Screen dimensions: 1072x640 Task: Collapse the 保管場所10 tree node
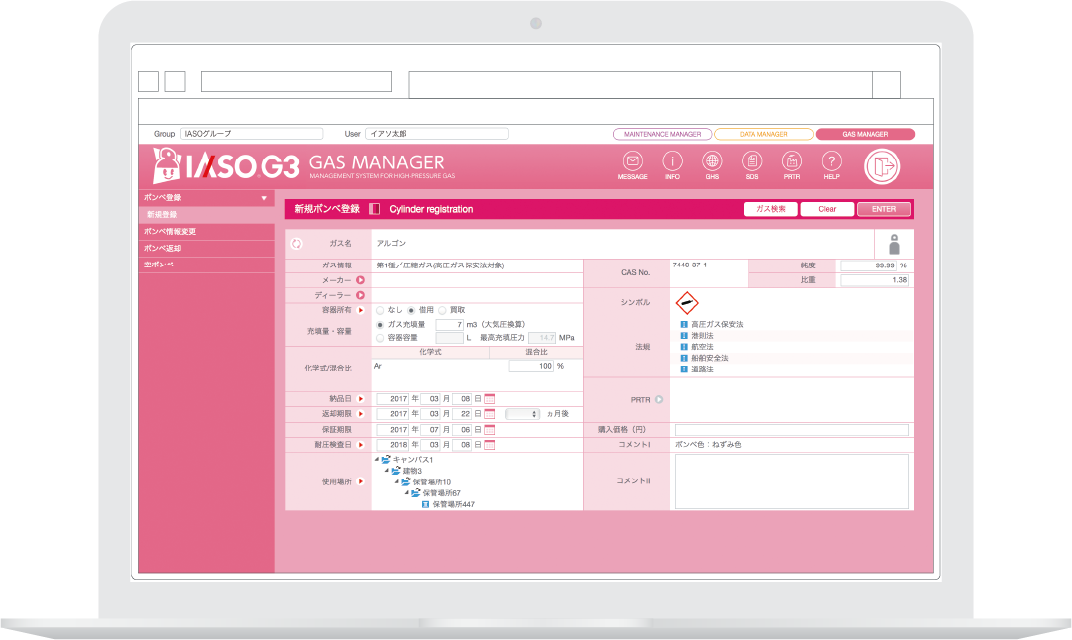397,481
